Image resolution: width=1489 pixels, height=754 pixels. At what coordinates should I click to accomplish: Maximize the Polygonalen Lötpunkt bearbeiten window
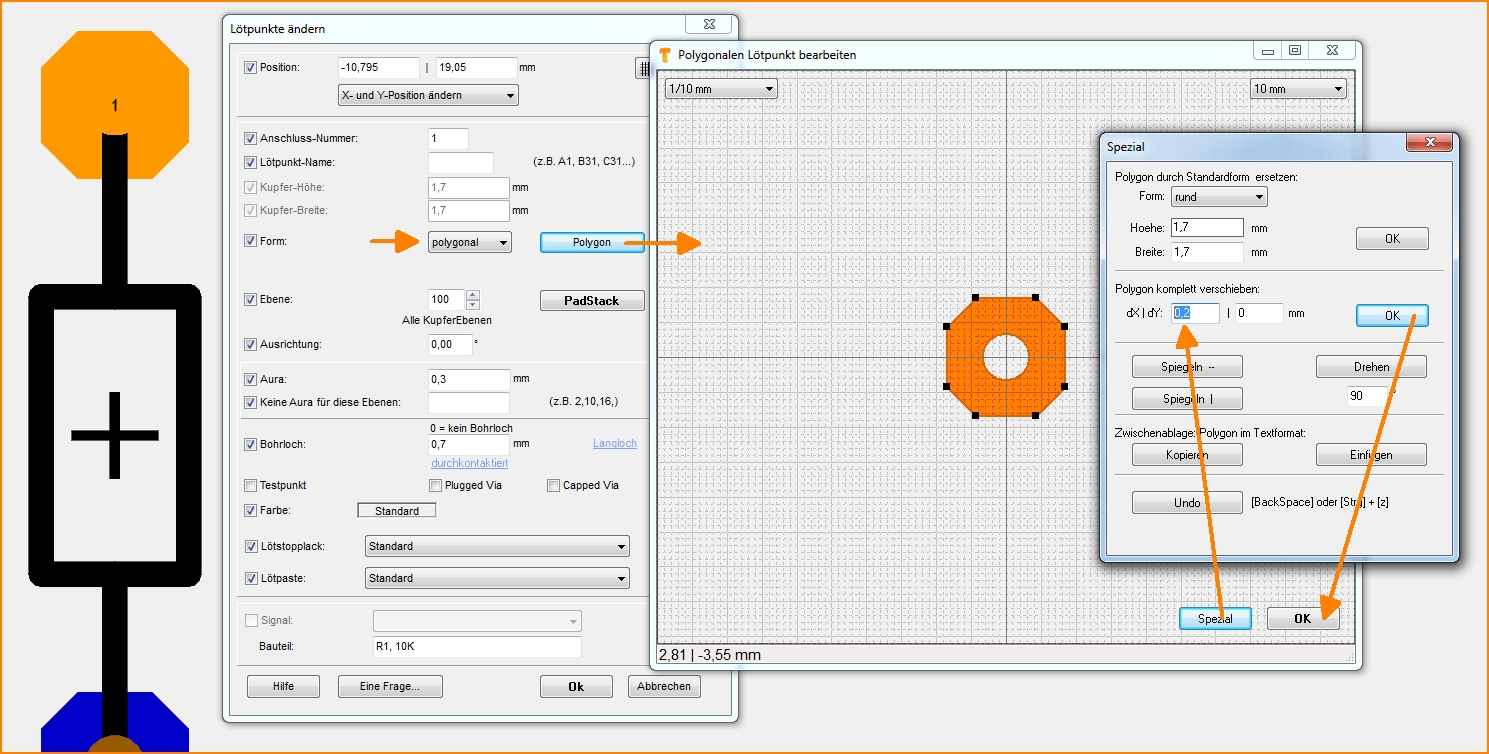pyautogui.click(x=1295, y=51)
